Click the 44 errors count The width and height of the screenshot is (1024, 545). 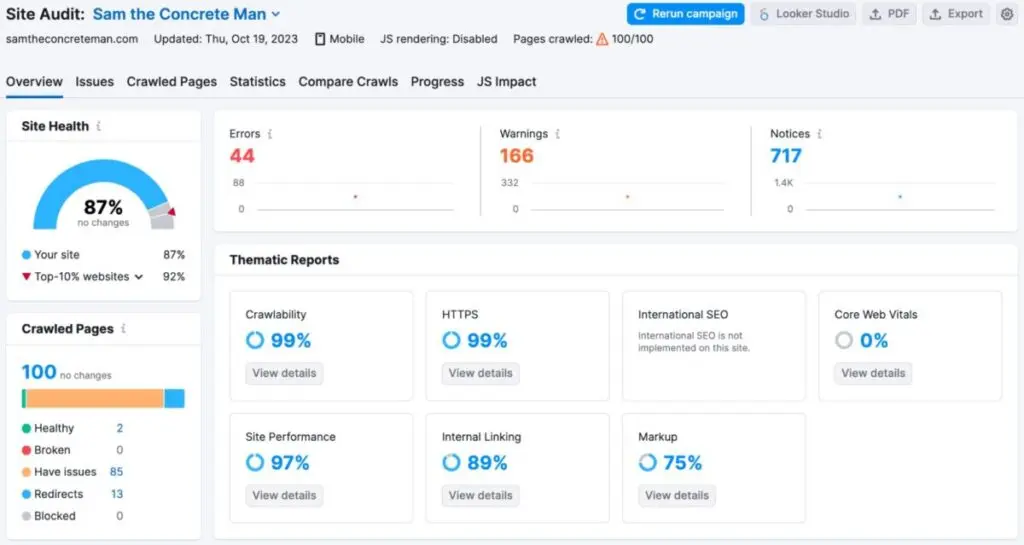tap(242, 156)
